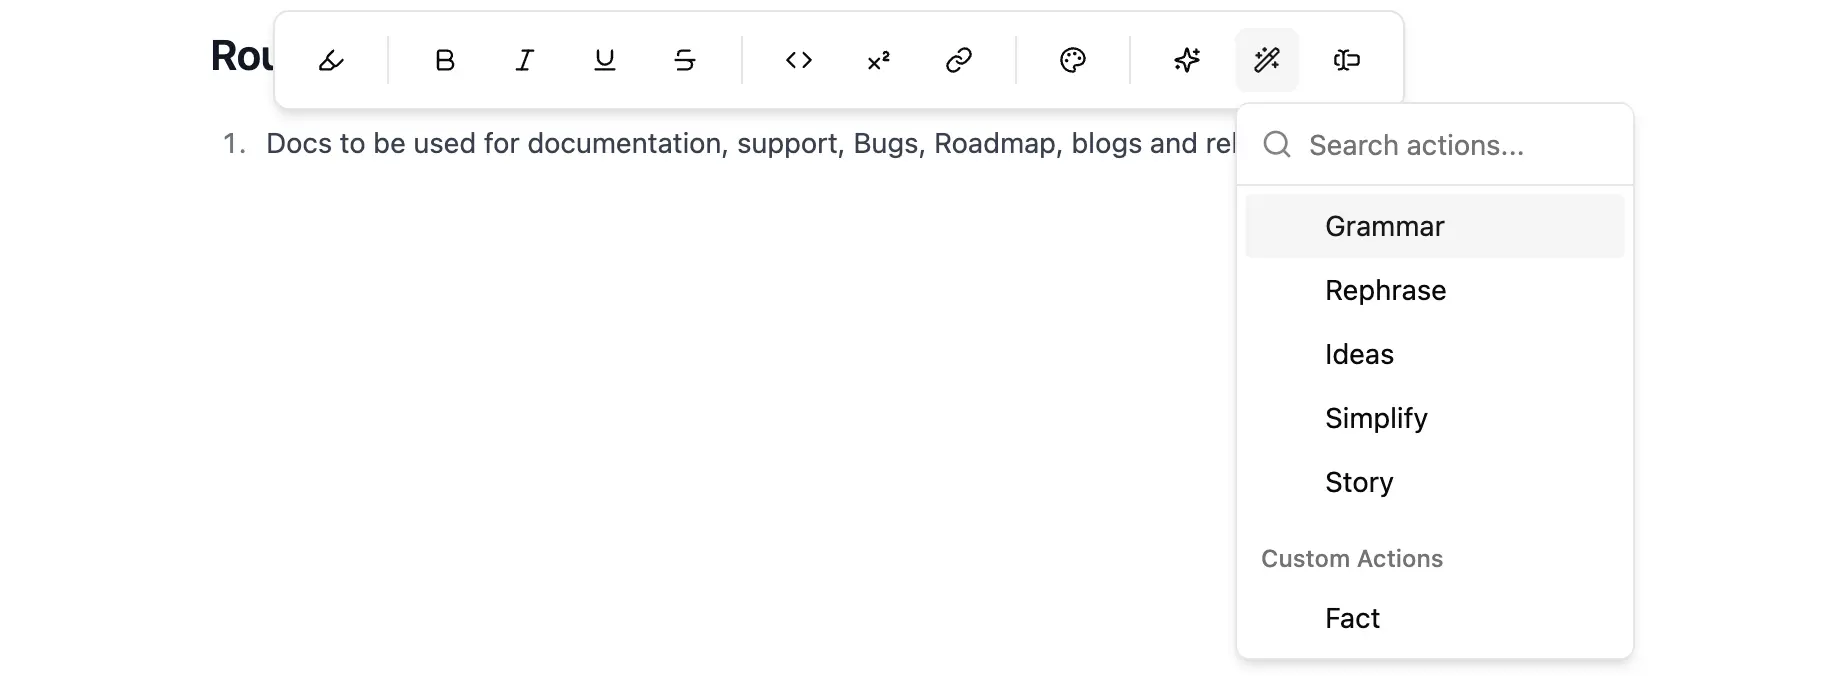Click the rename text-cursor icon in the toolbar
Screen dimensions: 1826x694
point(1347,61)
